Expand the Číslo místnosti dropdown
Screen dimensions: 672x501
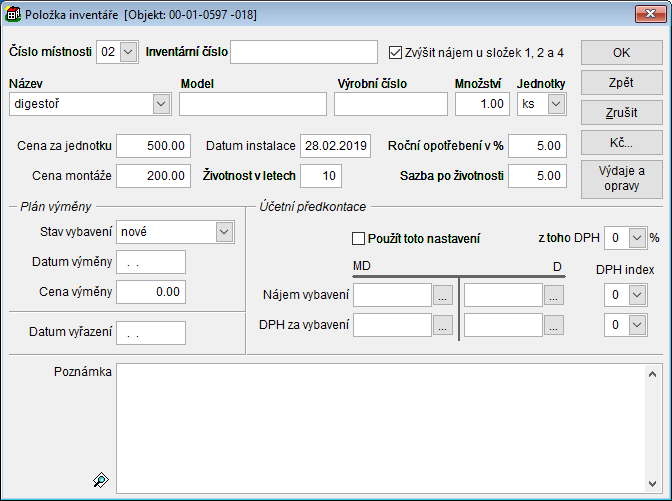pyautogui.click(x=128, y=53)
